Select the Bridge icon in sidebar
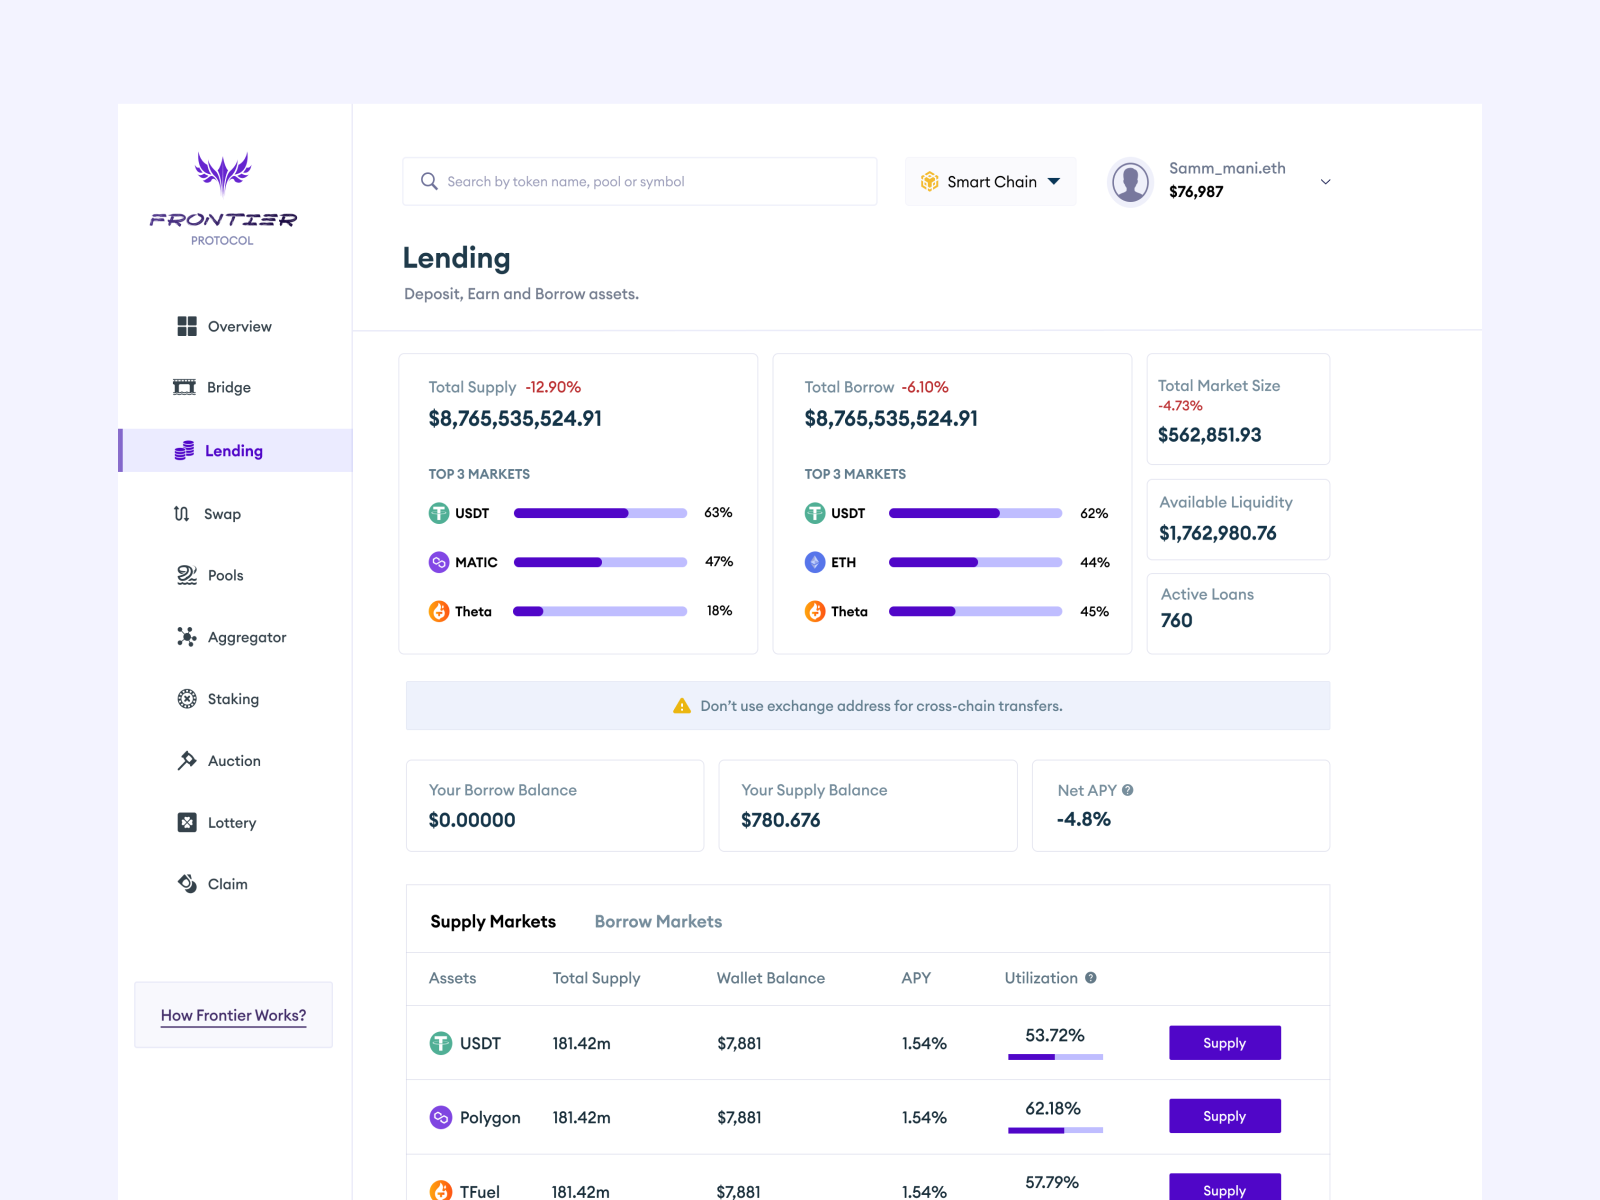The width and height of the screenshot is (1600, 1200). pos(186,387)
